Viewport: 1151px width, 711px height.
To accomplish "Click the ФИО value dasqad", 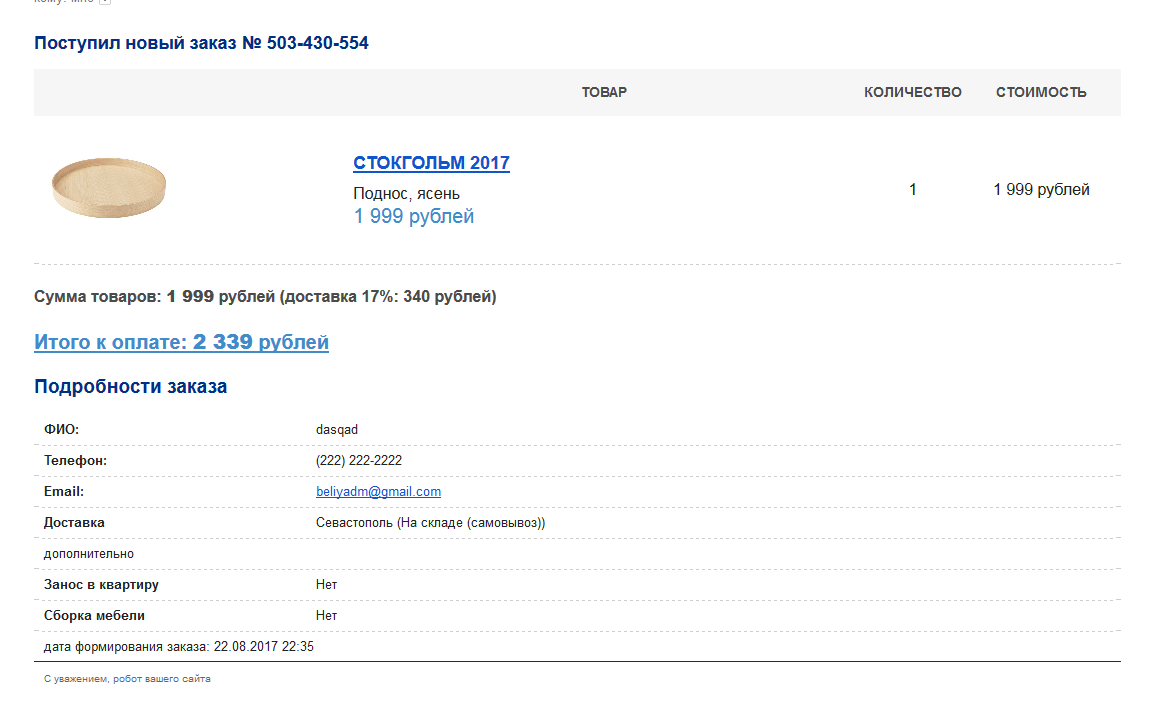I will [337, 430].
